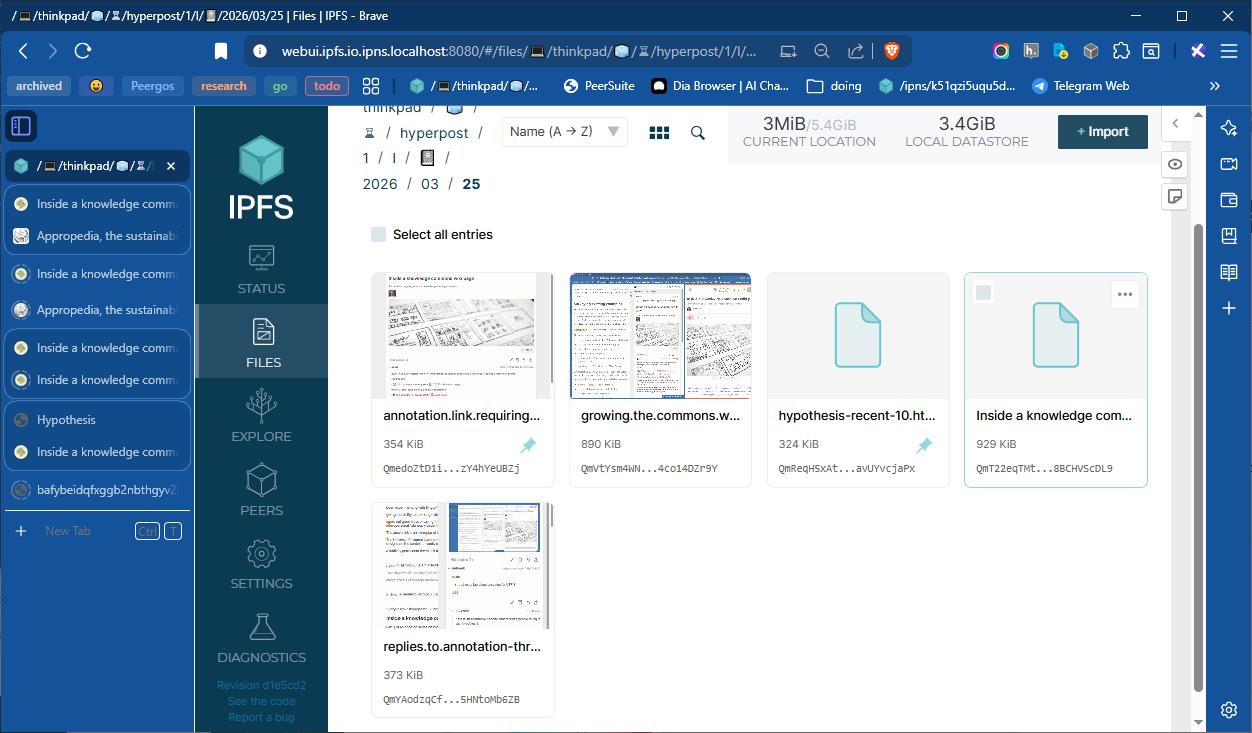
Task: Tick checkbox on Inside a knowledge com file
Action: tap(984, 293)
